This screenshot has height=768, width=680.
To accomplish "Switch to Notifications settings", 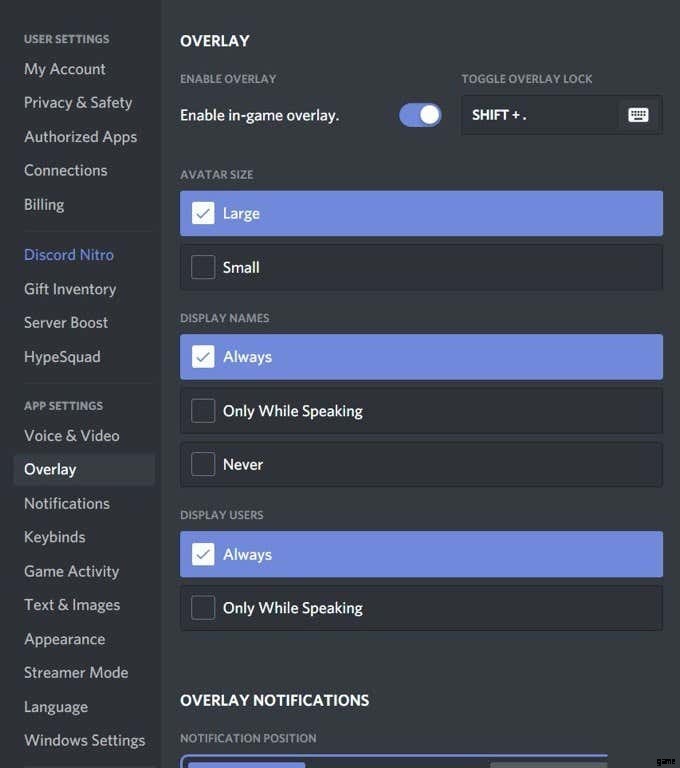I will point(67,503).
